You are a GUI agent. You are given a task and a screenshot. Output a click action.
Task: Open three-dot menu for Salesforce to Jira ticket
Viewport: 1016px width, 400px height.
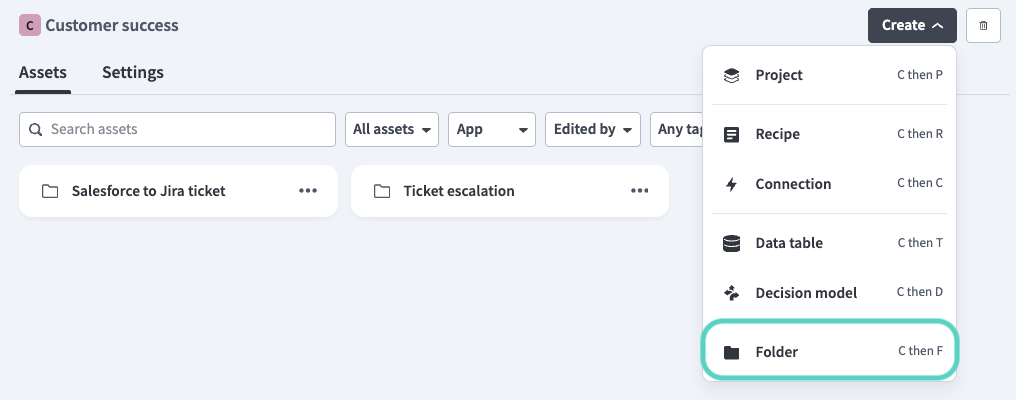[x=308, y=191]
